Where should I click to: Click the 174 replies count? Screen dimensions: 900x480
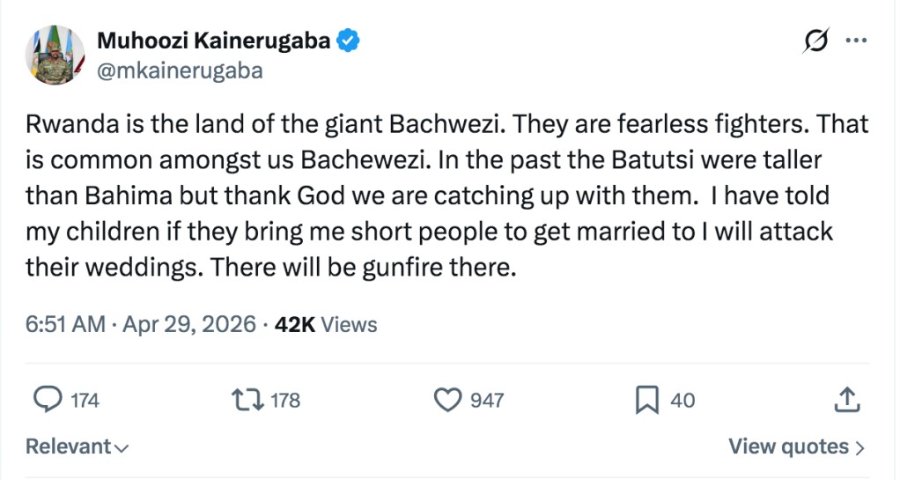point(85,401)
